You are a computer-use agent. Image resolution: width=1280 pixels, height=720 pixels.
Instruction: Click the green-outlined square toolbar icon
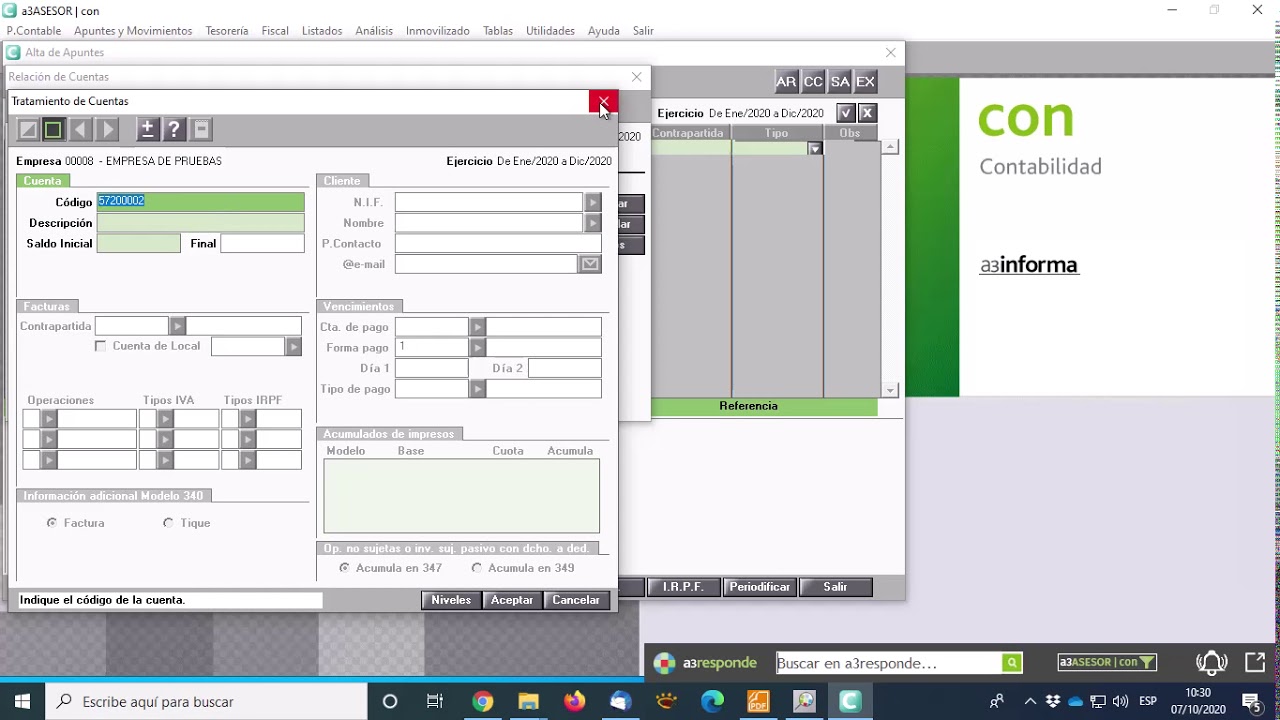tap(53, 129)
